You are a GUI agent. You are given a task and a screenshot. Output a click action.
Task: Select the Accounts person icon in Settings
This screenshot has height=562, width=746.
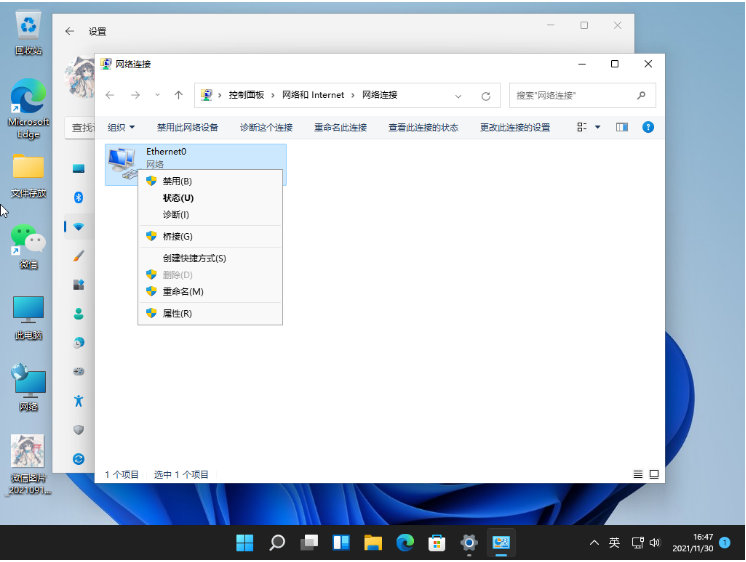pyautogui.click(x=79, y=314)
